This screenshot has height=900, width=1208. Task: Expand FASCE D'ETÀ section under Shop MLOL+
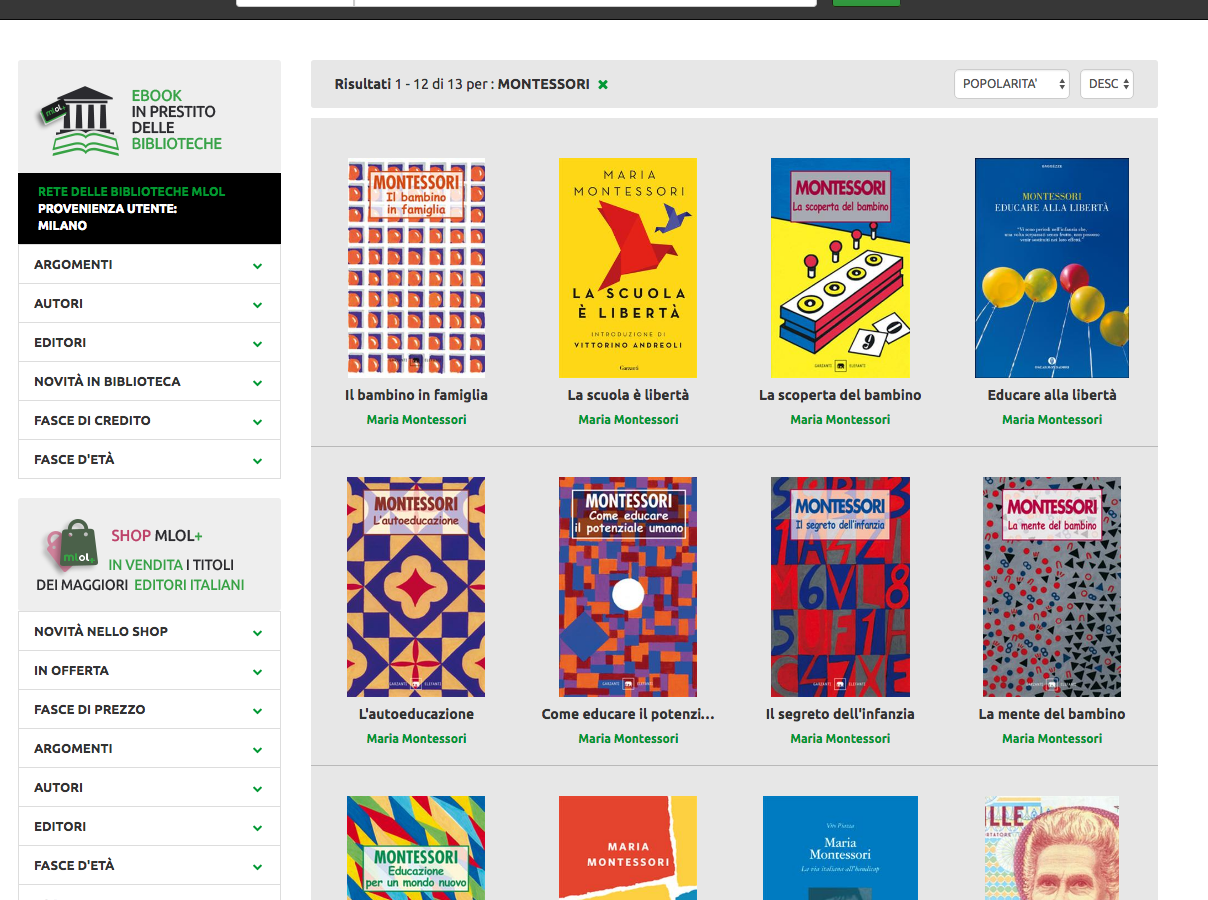point(149,866)
